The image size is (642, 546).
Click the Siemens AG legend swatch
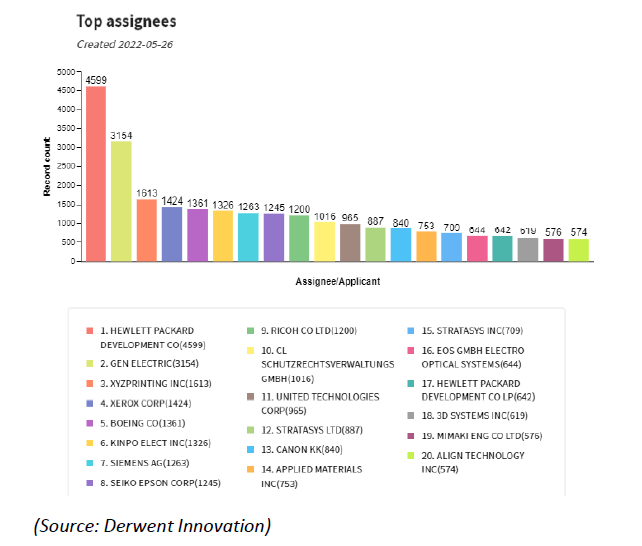click(x=90, y=463)
